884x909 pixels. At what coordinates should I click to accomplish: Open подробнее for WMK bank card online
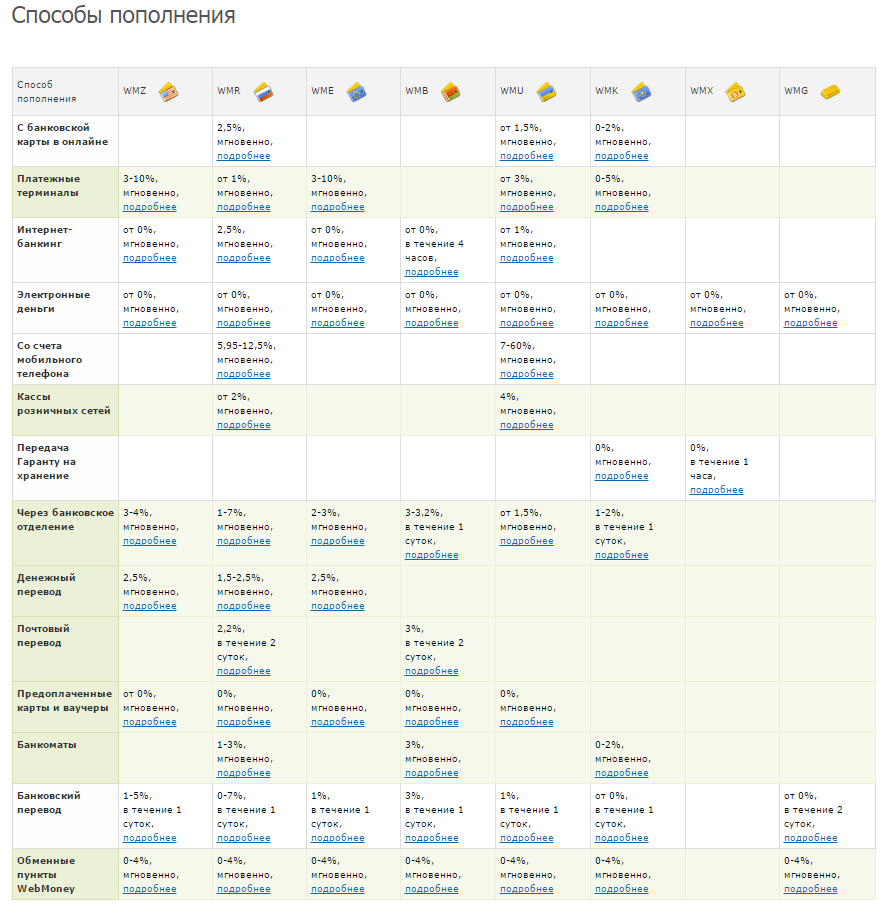(x=621, y=156)
